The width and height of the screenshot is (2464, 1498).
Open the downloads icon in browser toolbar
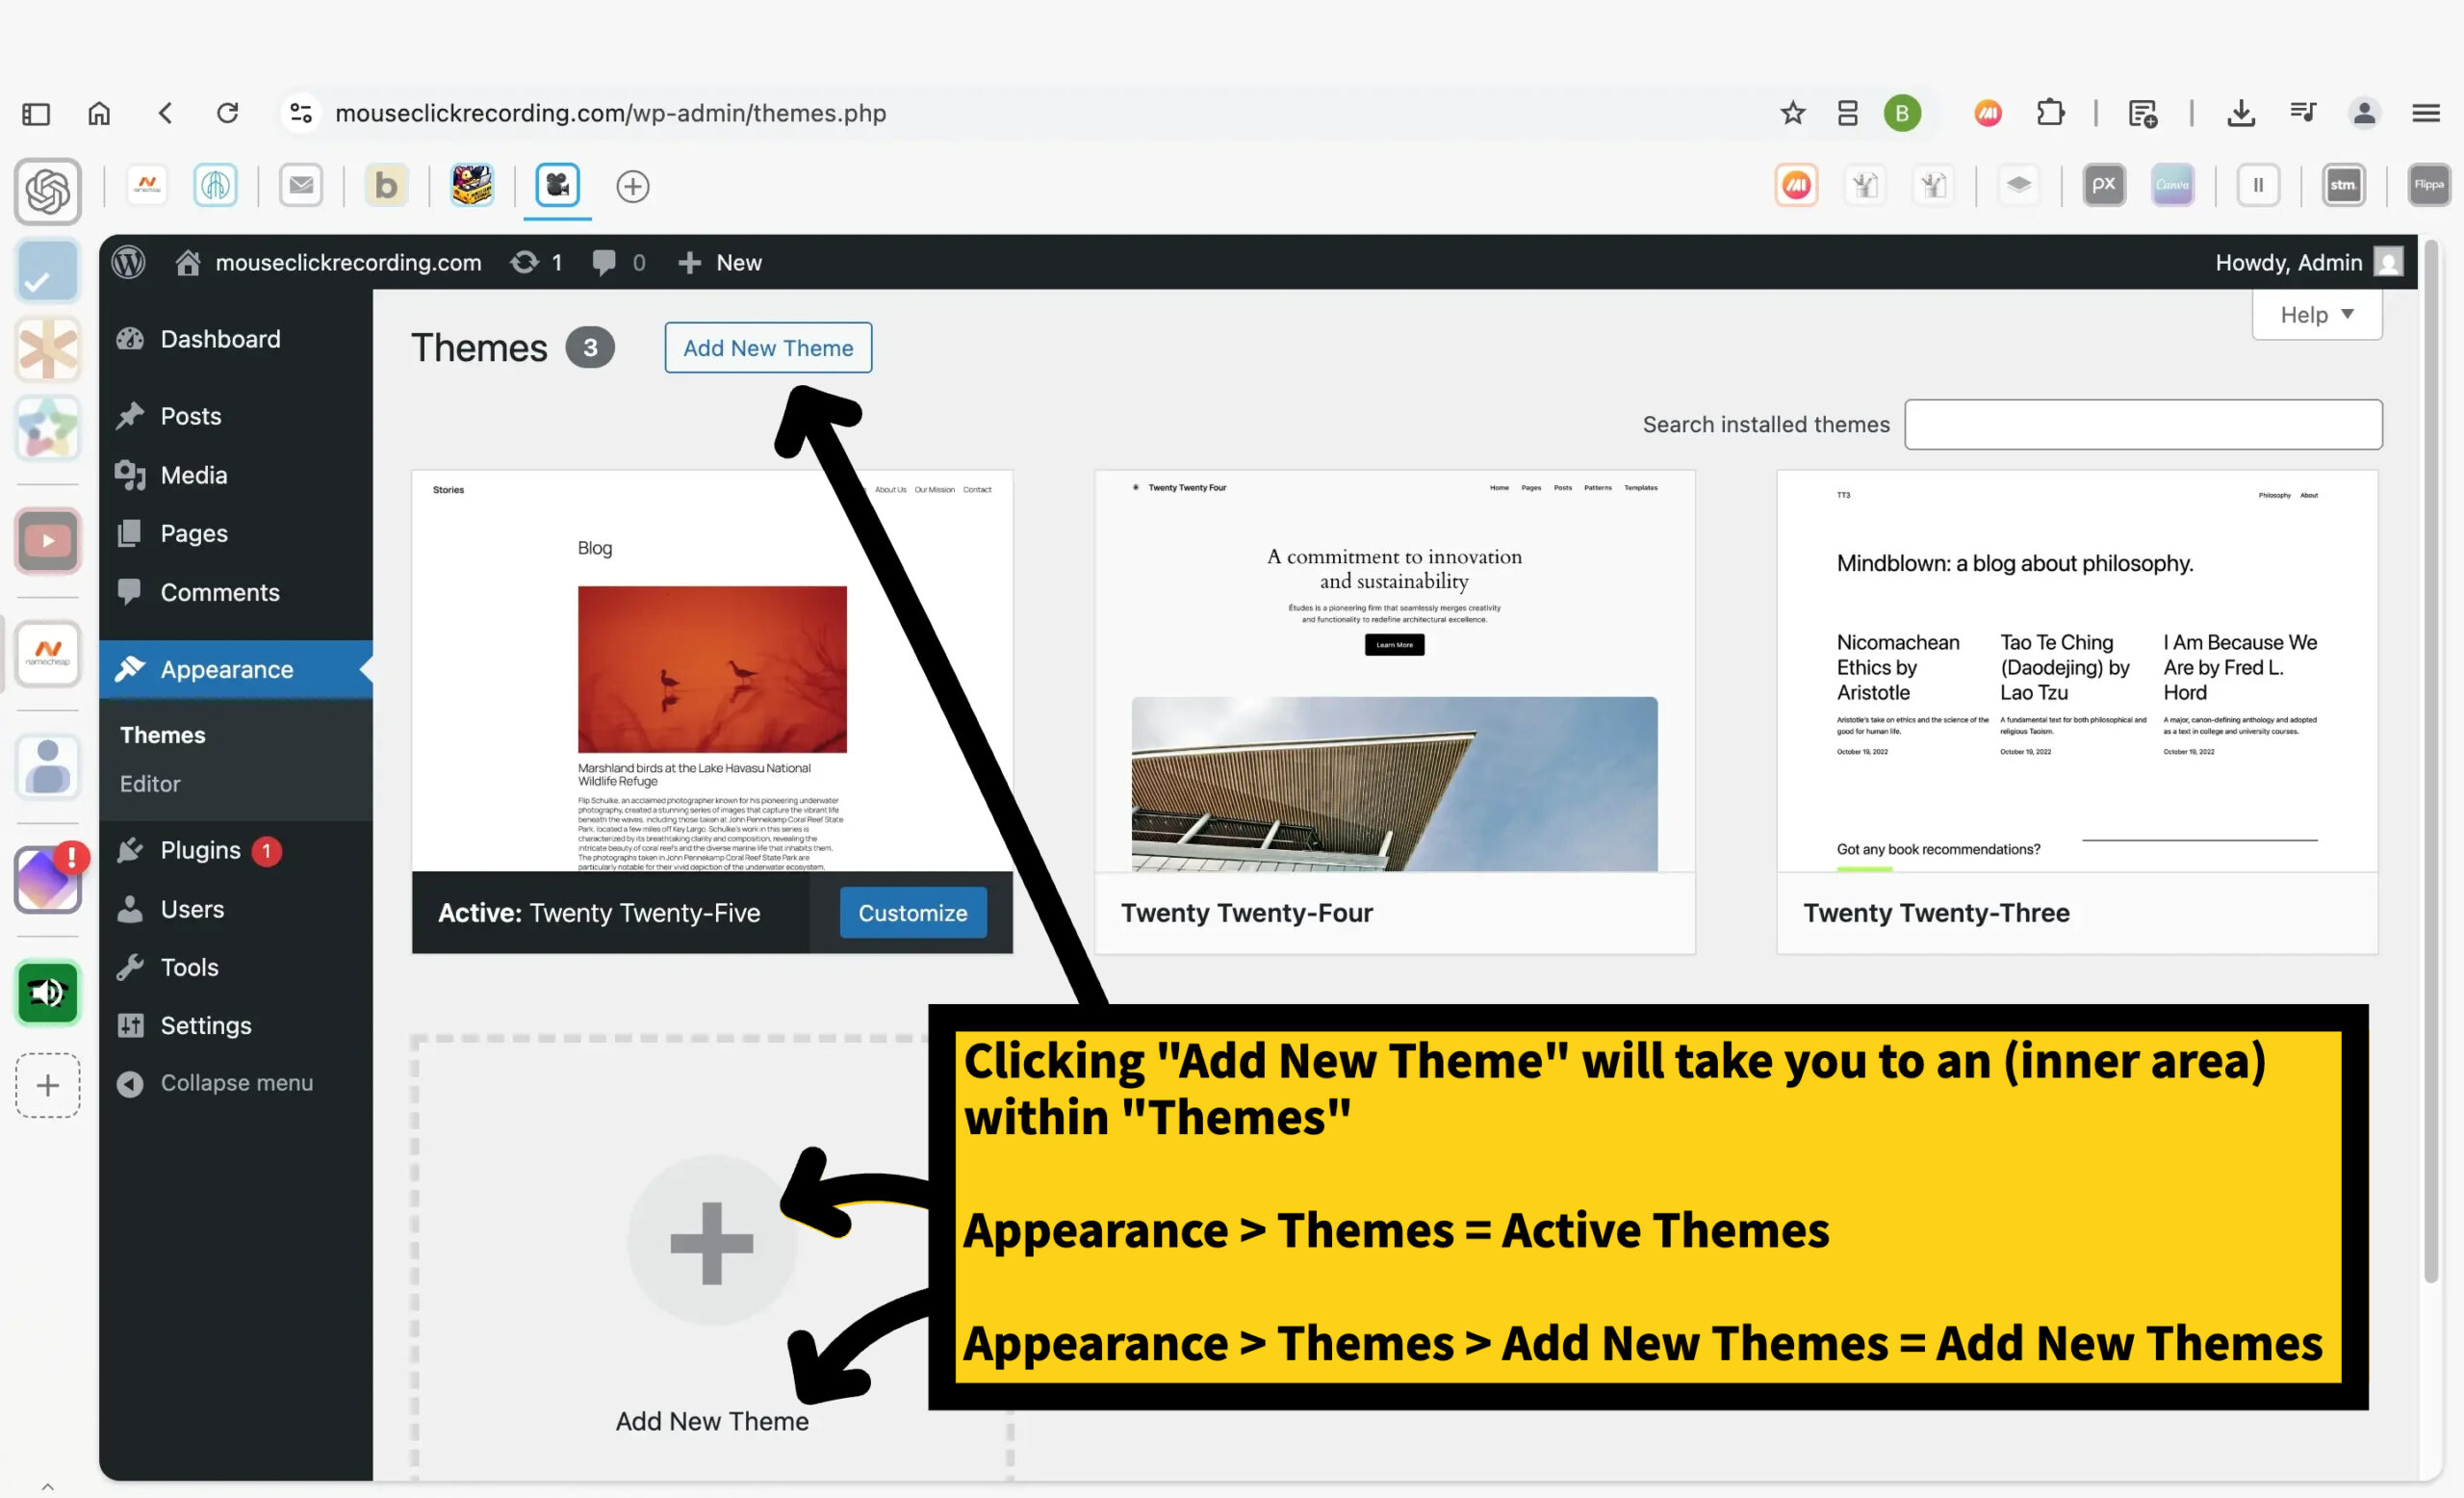(x=2241, y=113)
